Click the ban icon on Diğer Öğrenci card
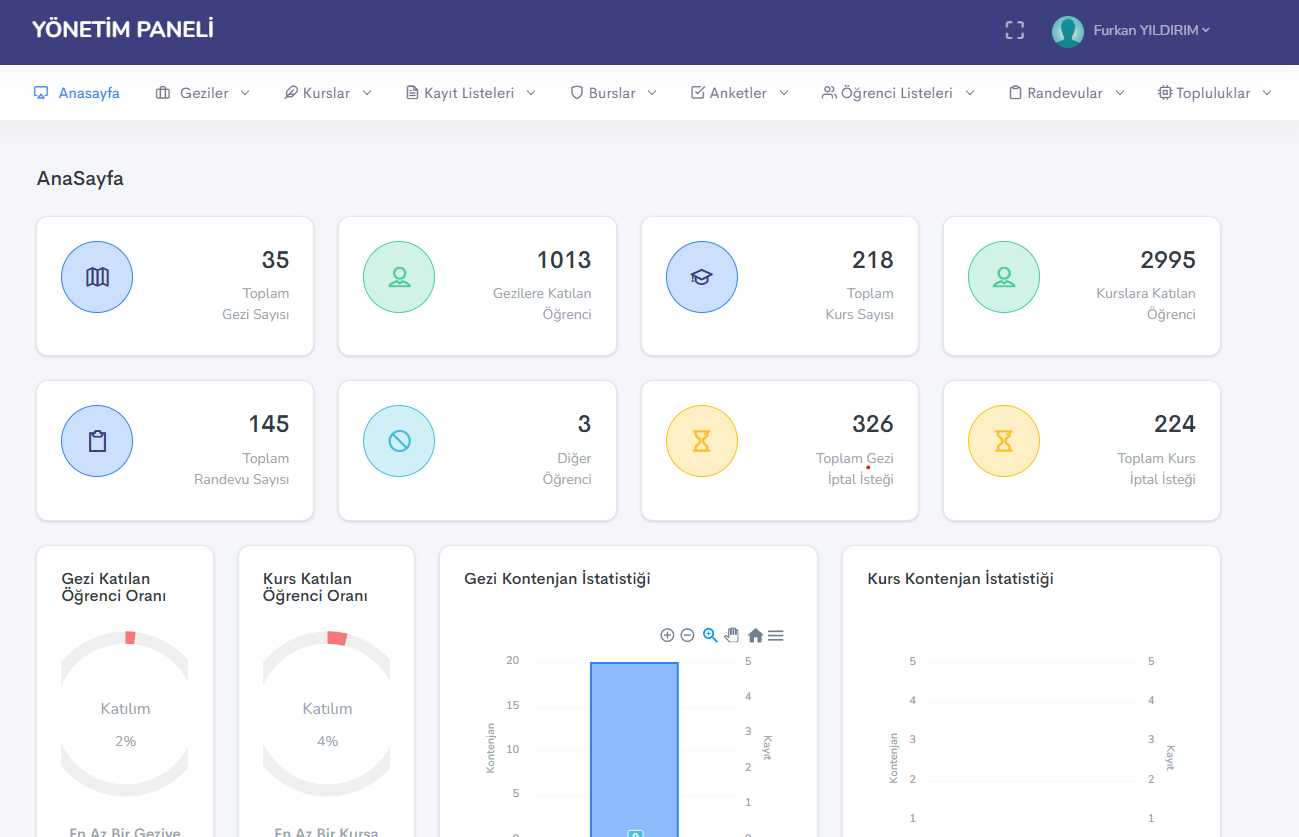1299x837 pixels. pos(399,441)
